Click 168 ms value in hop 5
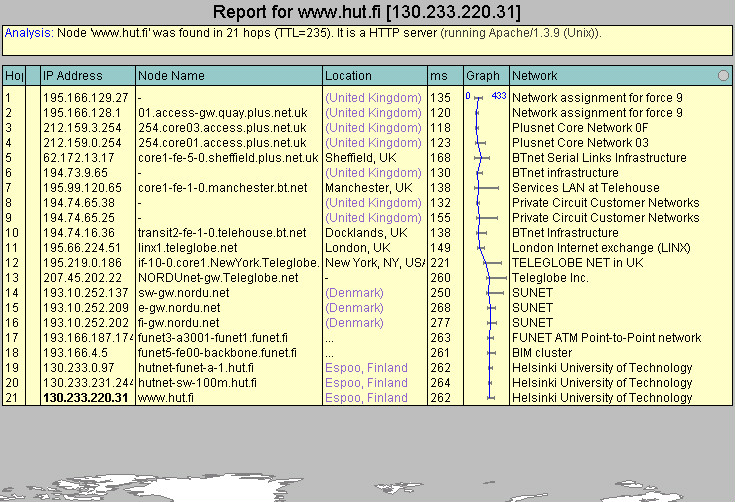This screenshot has height=502, width=735. [x=440, y=157]
